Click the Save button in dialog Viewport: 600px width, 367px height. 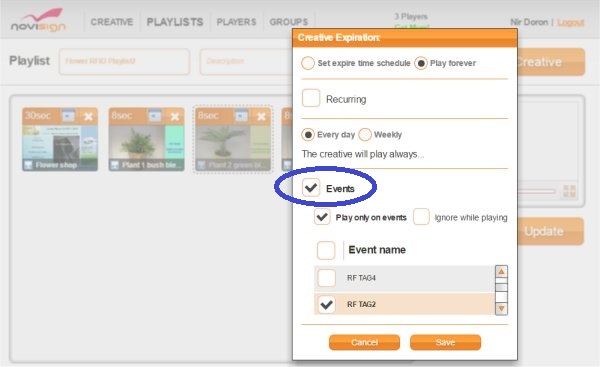445,342
